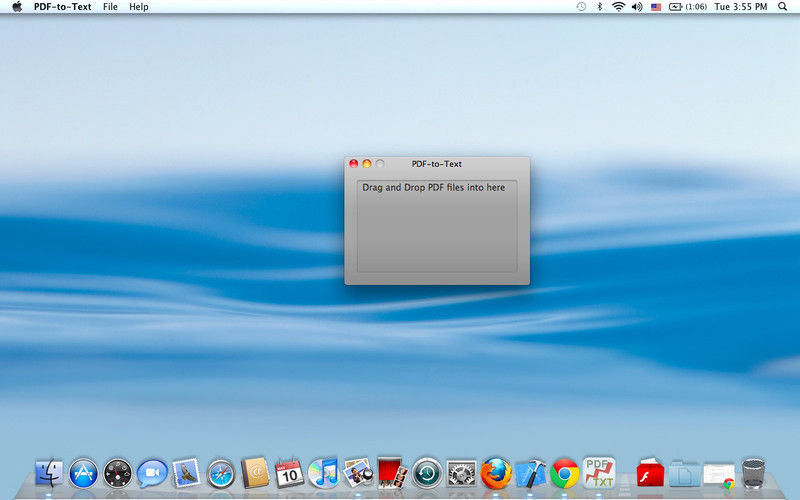Open System Preferences gear icon
The image size is (800, 500).
(461, 473)
